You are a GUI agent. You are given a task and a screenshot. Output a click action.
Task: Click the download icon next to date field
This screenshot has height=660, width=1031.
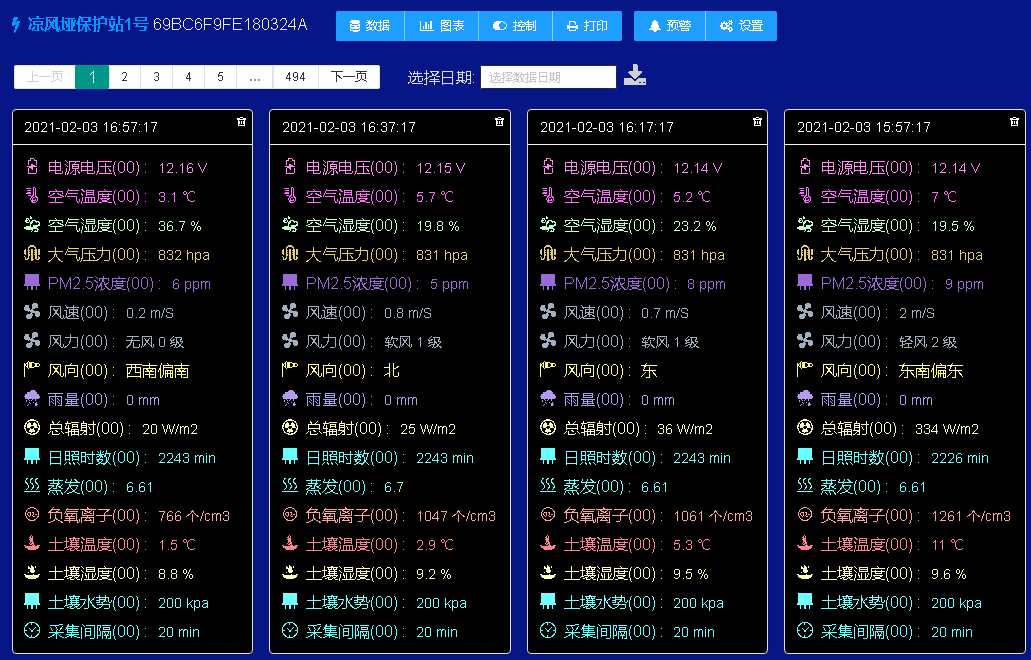[635, 76]
